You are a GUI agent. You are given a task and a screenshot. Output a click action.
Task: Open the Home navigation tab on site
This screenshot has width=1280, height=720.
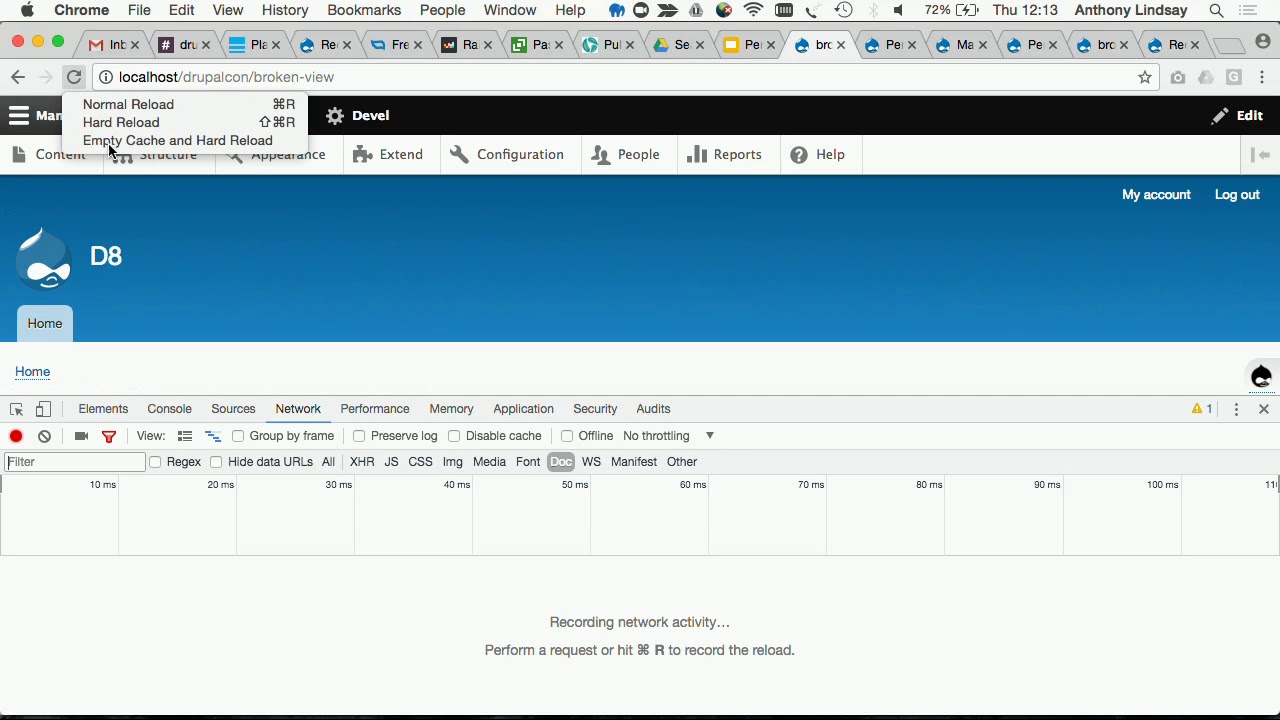(x=44, y=324)
